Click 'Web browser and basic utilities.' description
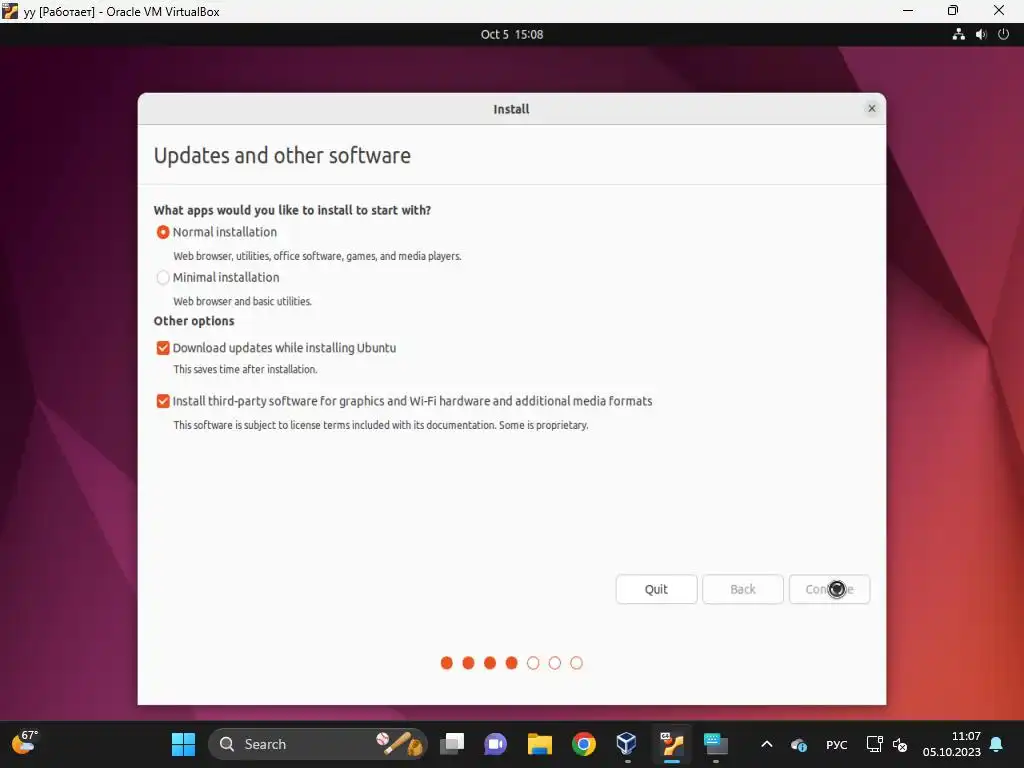The height and width of the screenshot is (768, 1024). click(x=242, y=301)
